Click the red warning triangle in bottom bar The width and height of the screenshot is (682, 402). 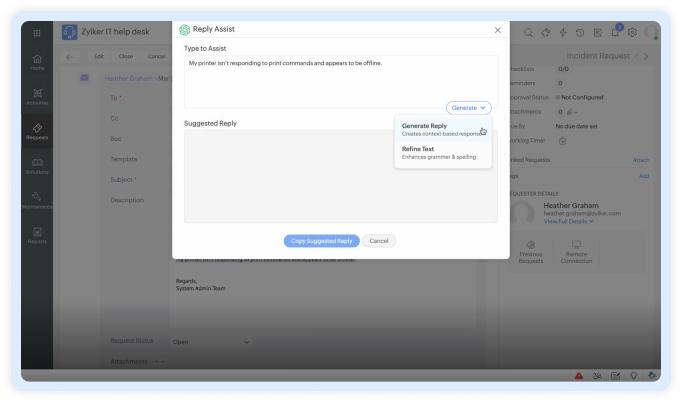(579, 375)
